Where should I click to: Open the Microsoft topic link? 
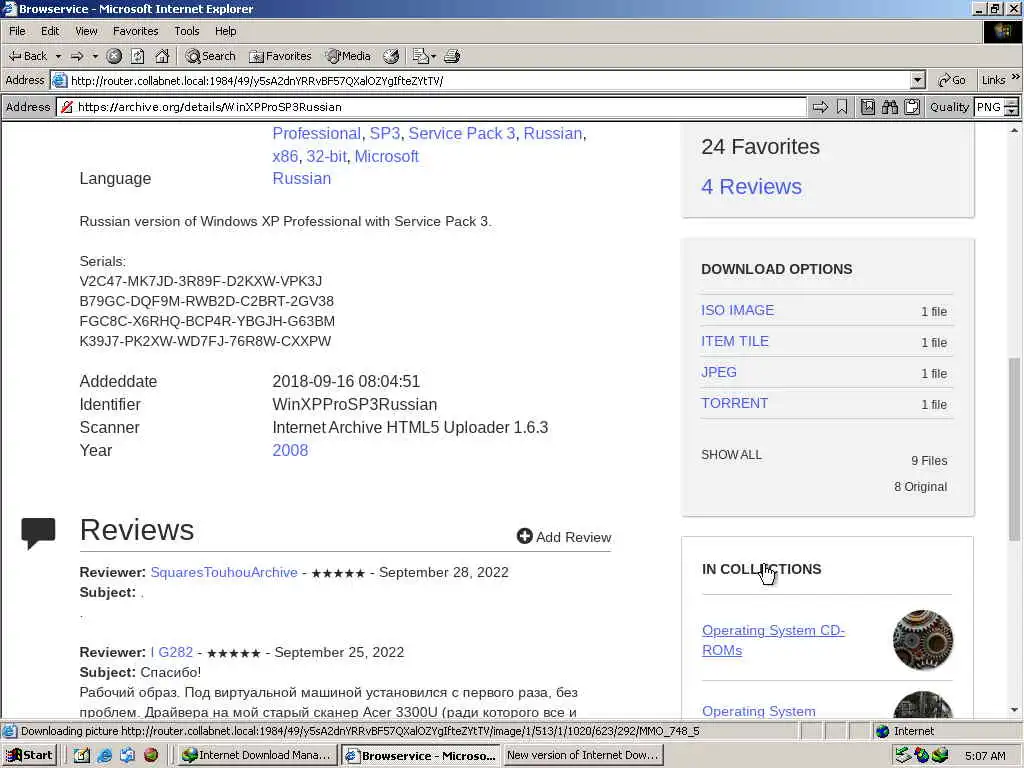tap(387, 156)
